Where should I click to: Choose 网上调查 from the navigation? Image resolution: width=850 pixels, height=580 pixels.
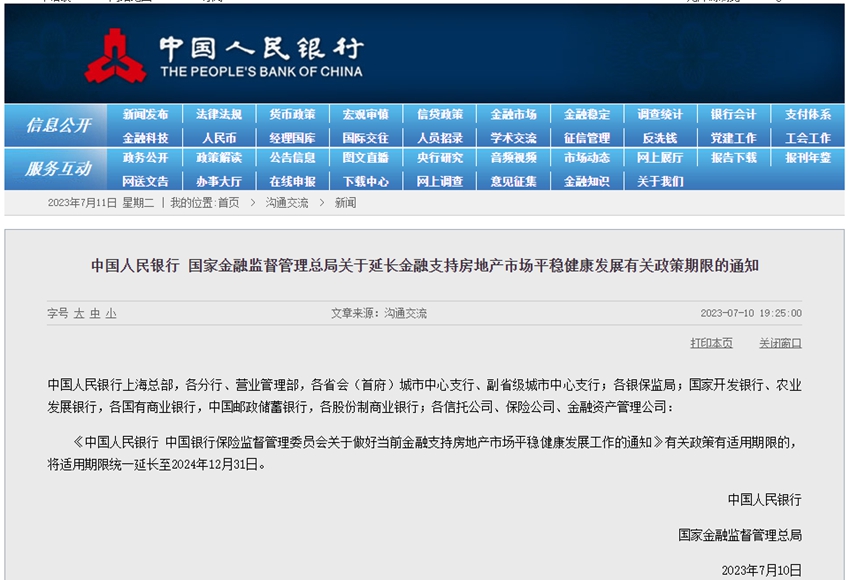point(440,182)
